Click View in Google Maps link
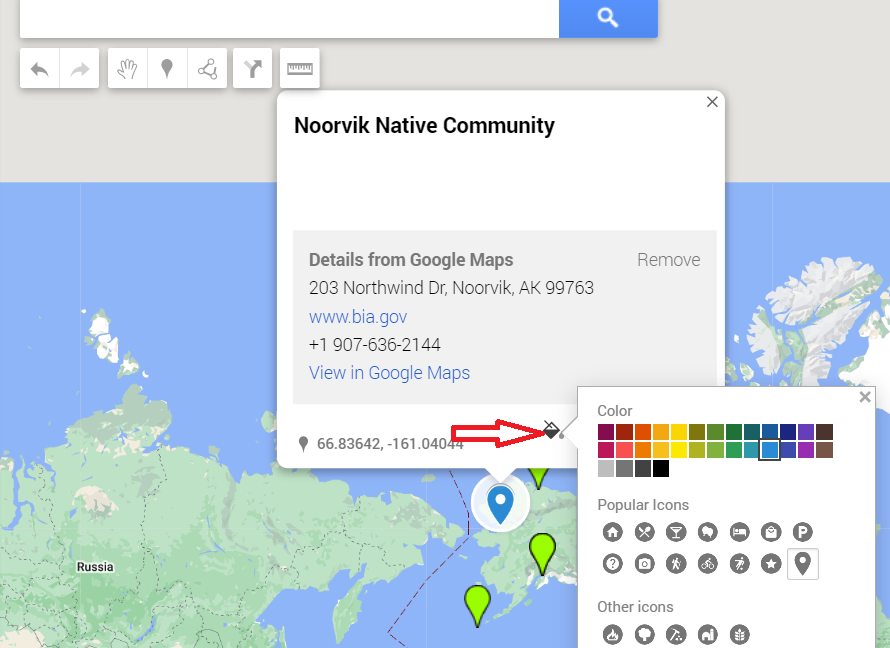This screenshot has width=890, height=648. [389, 373]
